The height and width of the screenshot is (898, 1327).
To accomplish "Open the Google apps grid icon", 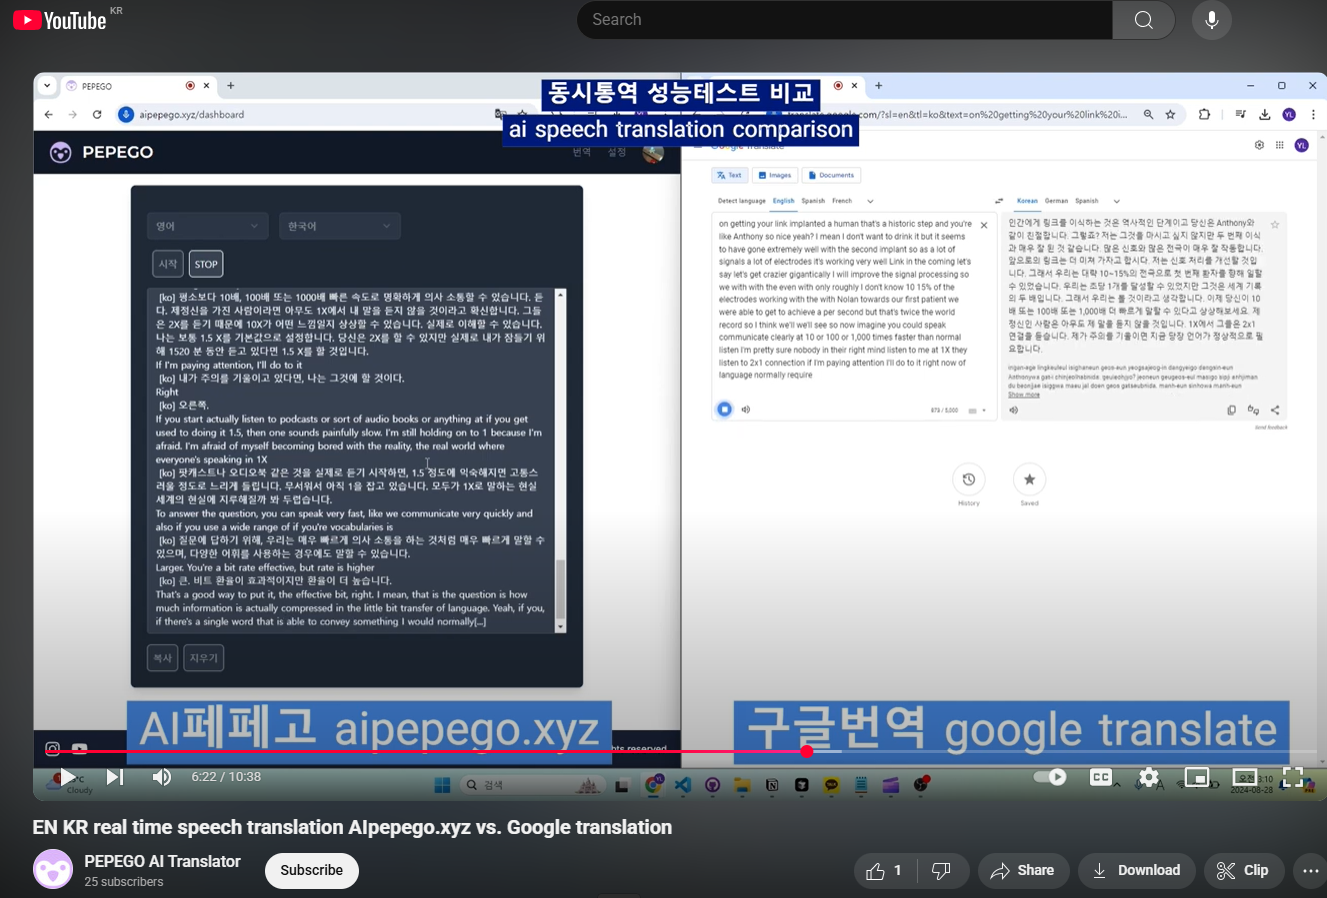I will [1279, 145].
